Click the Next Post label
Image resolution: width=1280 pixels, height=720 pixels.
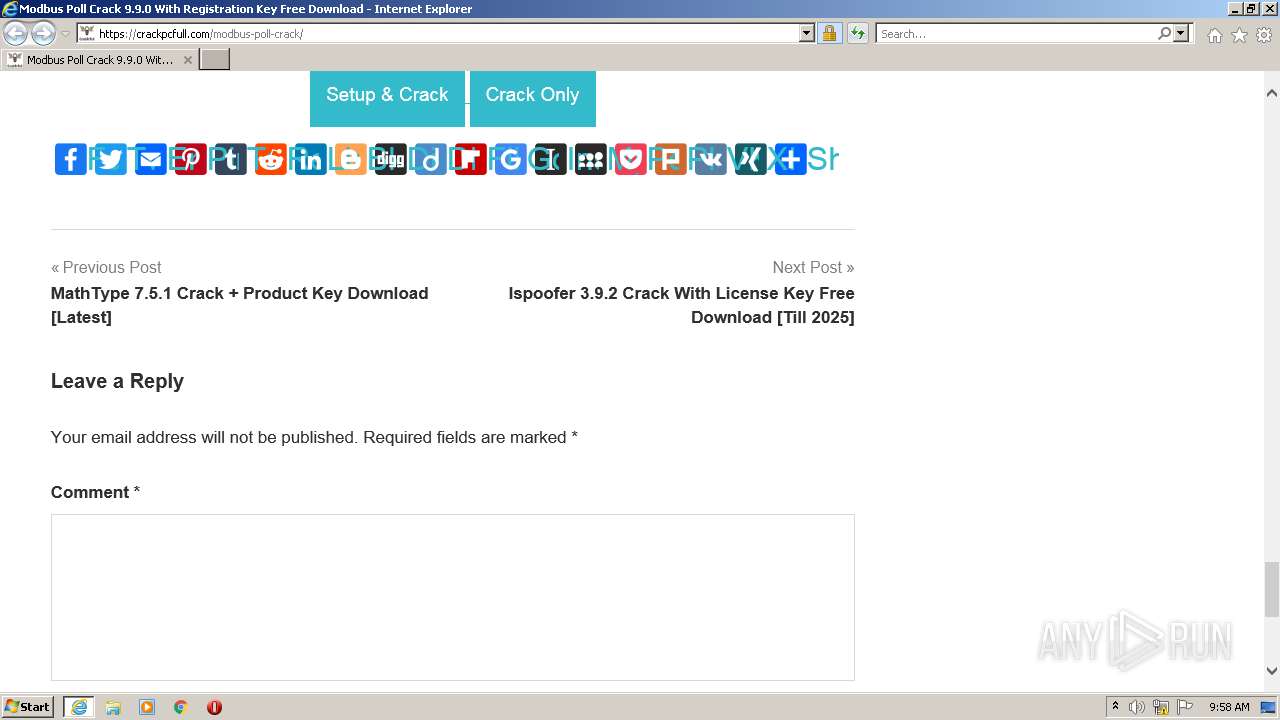[x=813, y=267]
